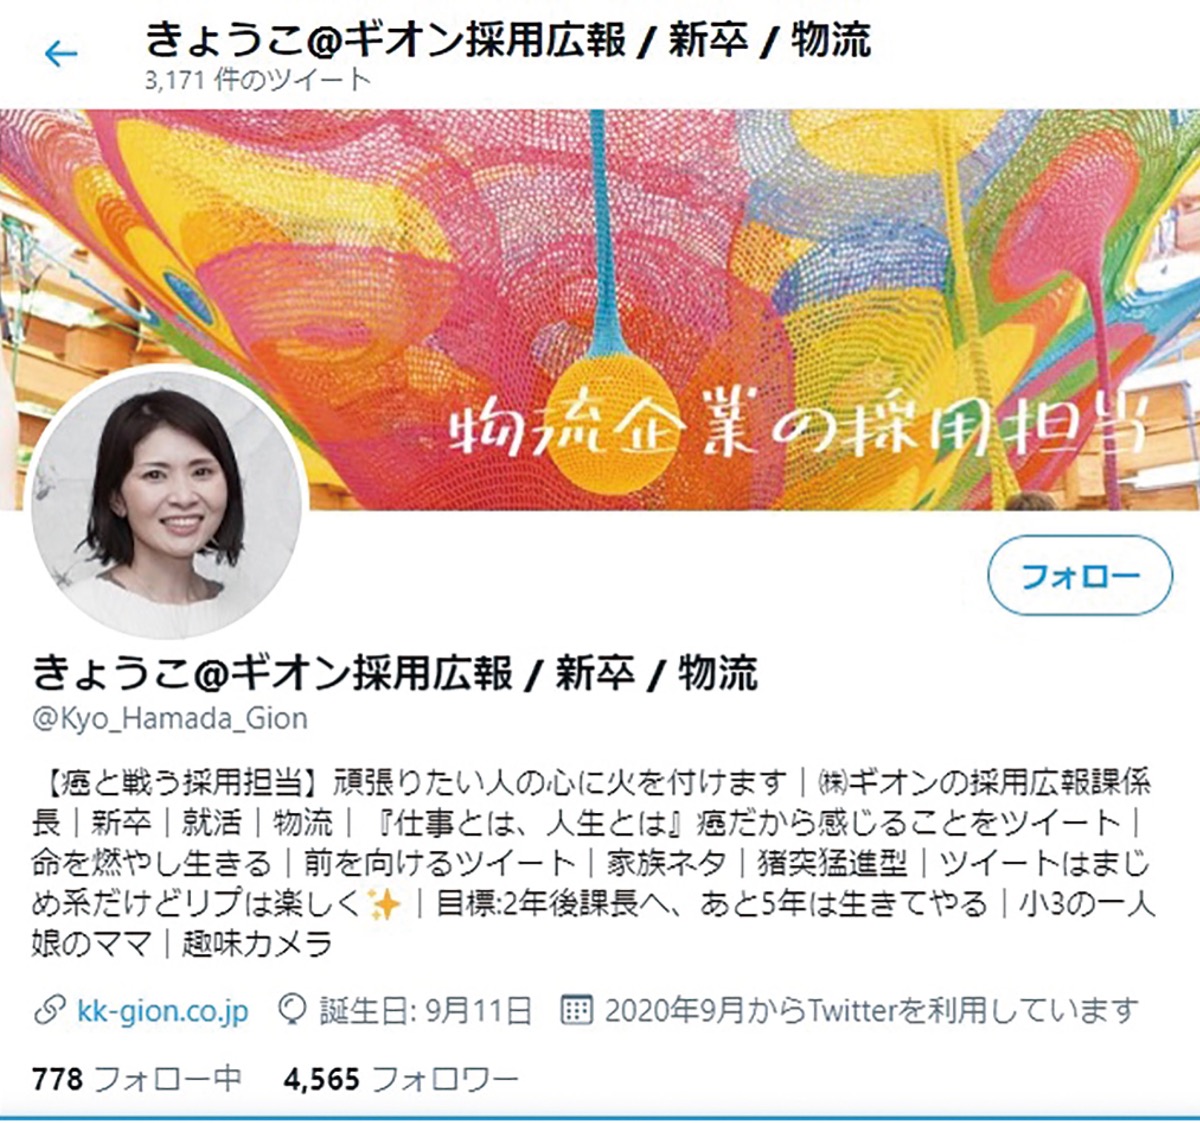The width and height of the screenshot is (1200, 1123).
Task: Click the 3,171 件のツイート tweet count
Action: [x=258, y=80]
